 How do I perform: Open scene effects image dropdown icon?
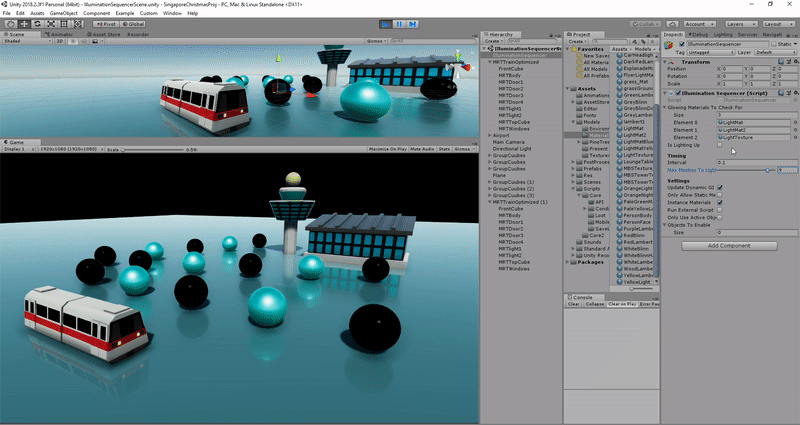[95, 41]
